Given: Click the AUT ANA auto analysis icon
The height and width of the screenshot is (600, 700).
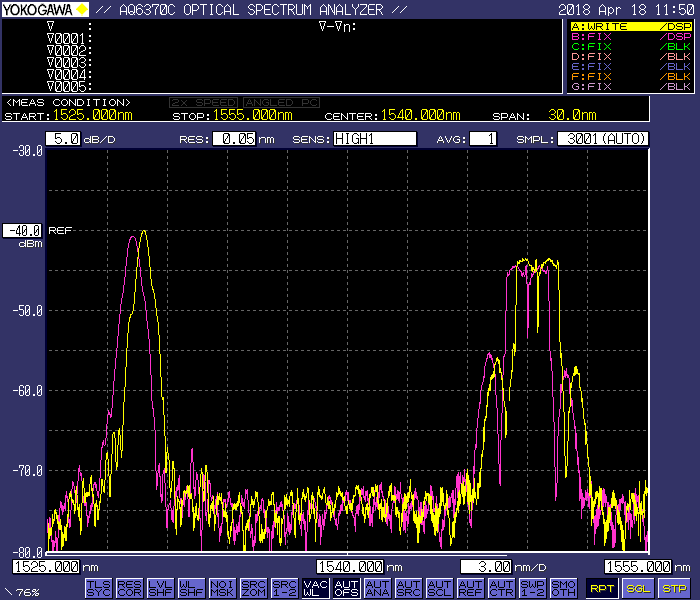Looking at the screenshot, I should coord(377,587).
